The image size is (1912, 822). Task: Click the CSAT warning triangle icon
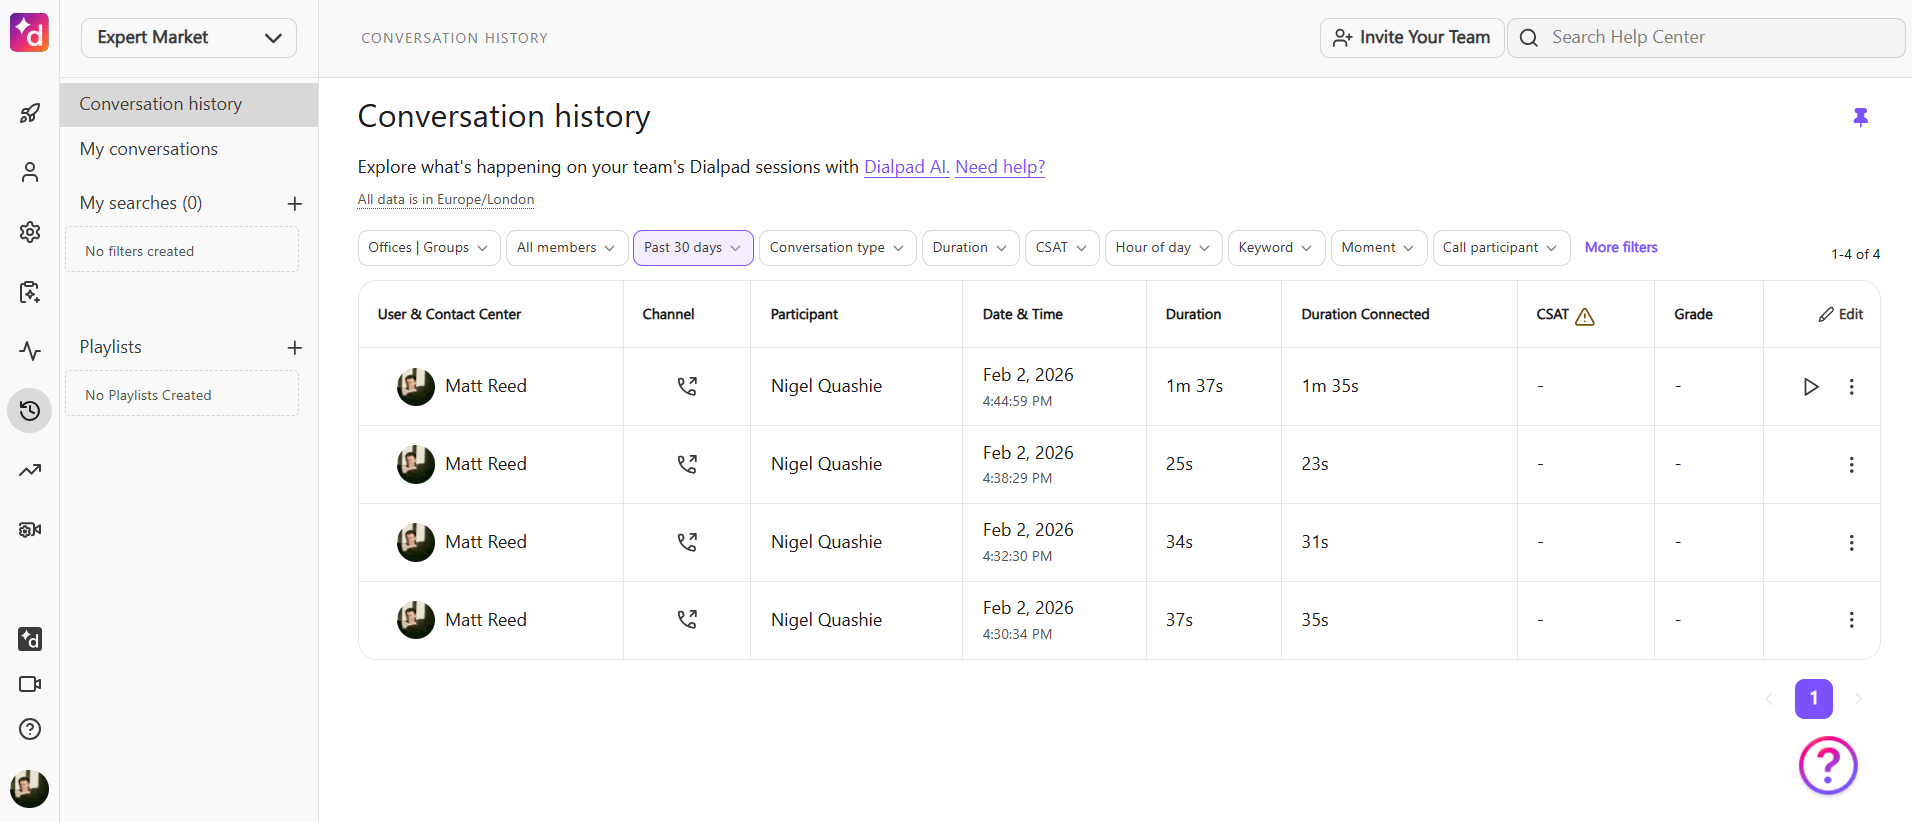[1585, 316]
